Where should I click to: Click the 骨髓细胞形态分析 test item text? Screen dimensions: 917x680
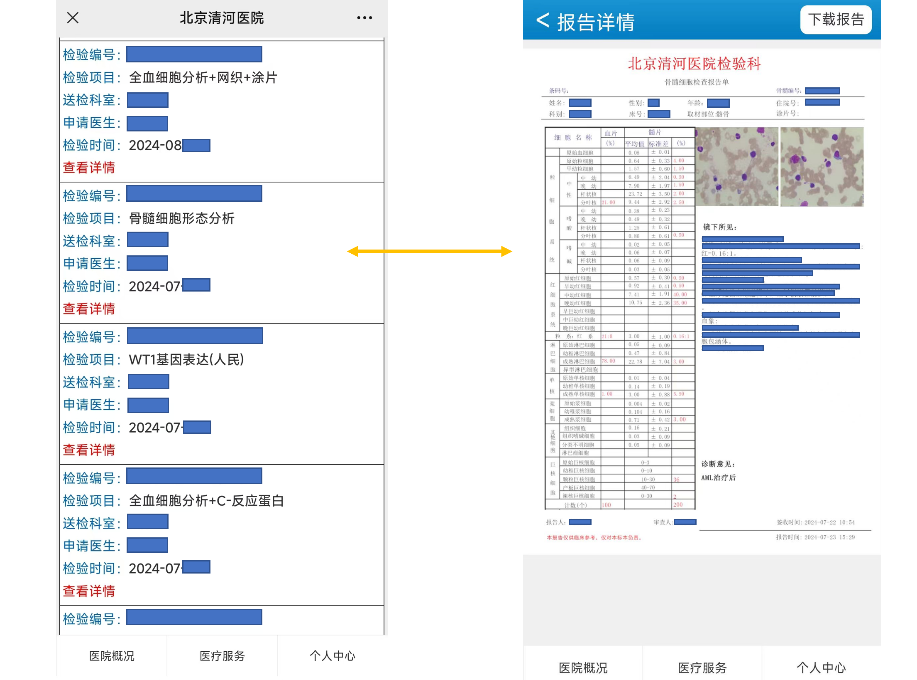pyautogui.click(x=182, y=218)
